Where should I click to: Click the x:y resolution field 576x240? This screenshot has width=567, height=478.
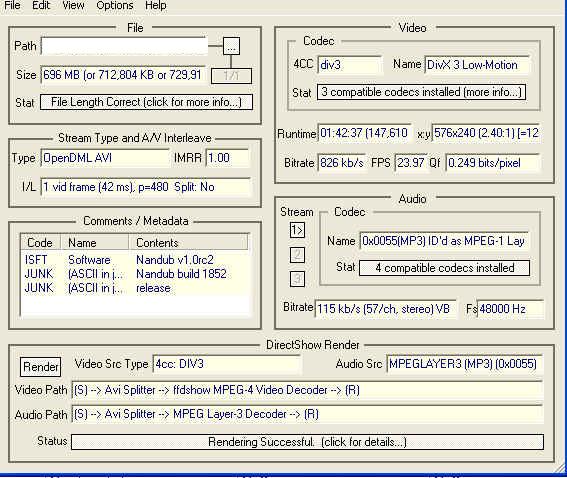(x=486, y=133)
